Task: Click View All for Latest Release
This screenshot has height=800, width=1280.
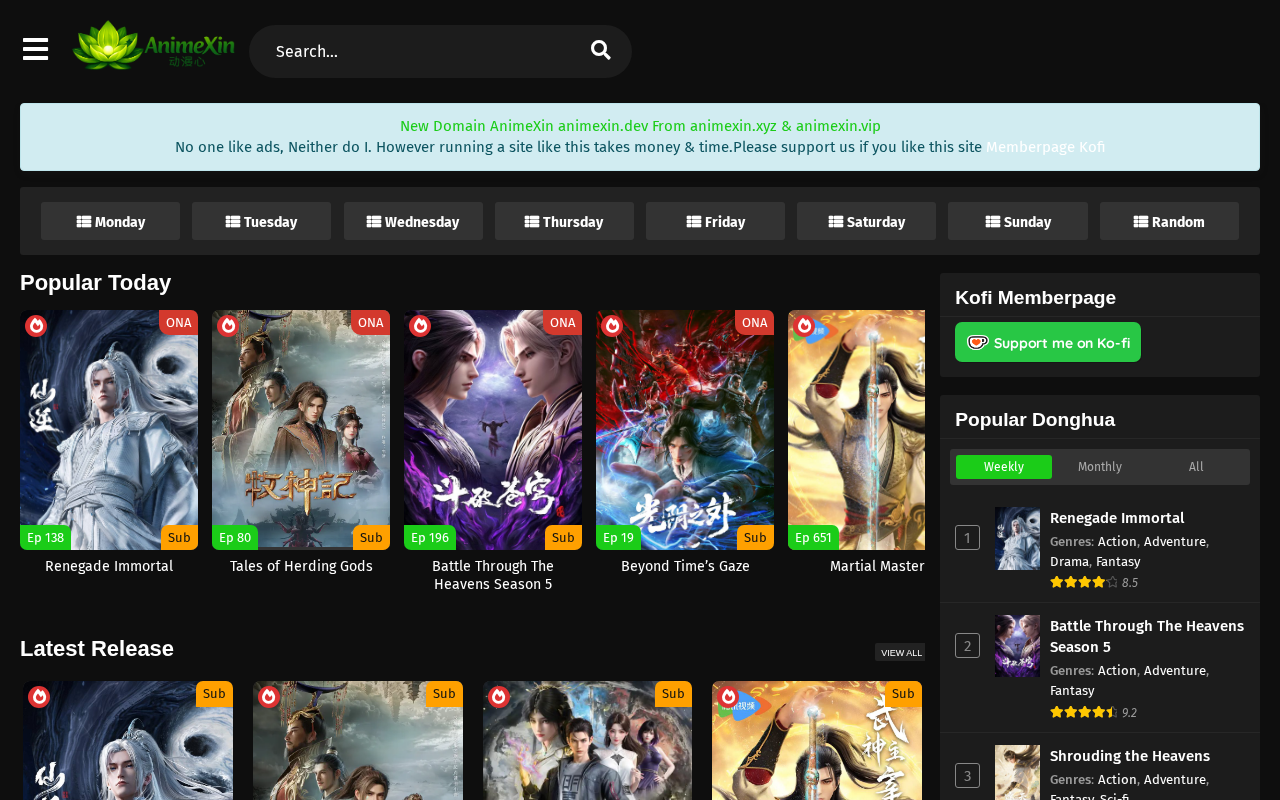Action: pyautogui.click(x=900, y=652)
